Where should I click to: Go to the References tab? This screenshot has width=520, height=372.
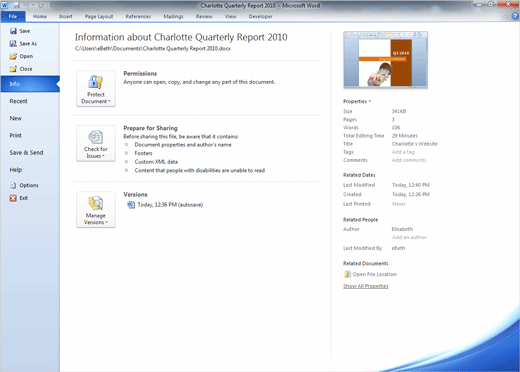[138, 16]
